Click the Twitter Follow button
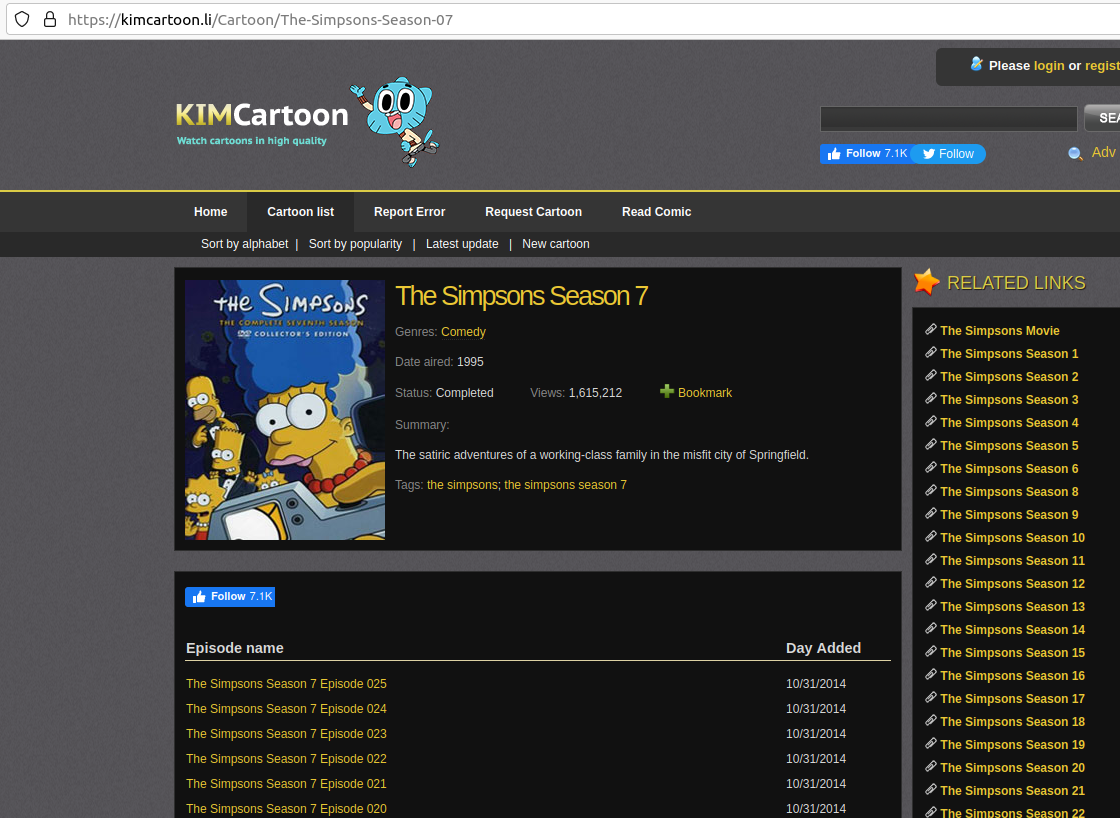The height and width of the screenshot is (818, 1120). click(x=948, y=154)
